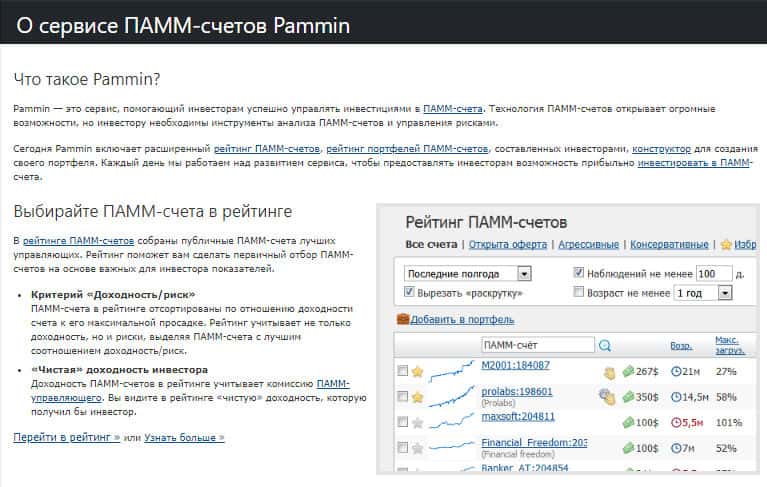Image resolution: width=767 pixels, height=487 pixels.
Task: Click the hand-with-globe icon in prolabs:198601 row
Action: (607, 397)
